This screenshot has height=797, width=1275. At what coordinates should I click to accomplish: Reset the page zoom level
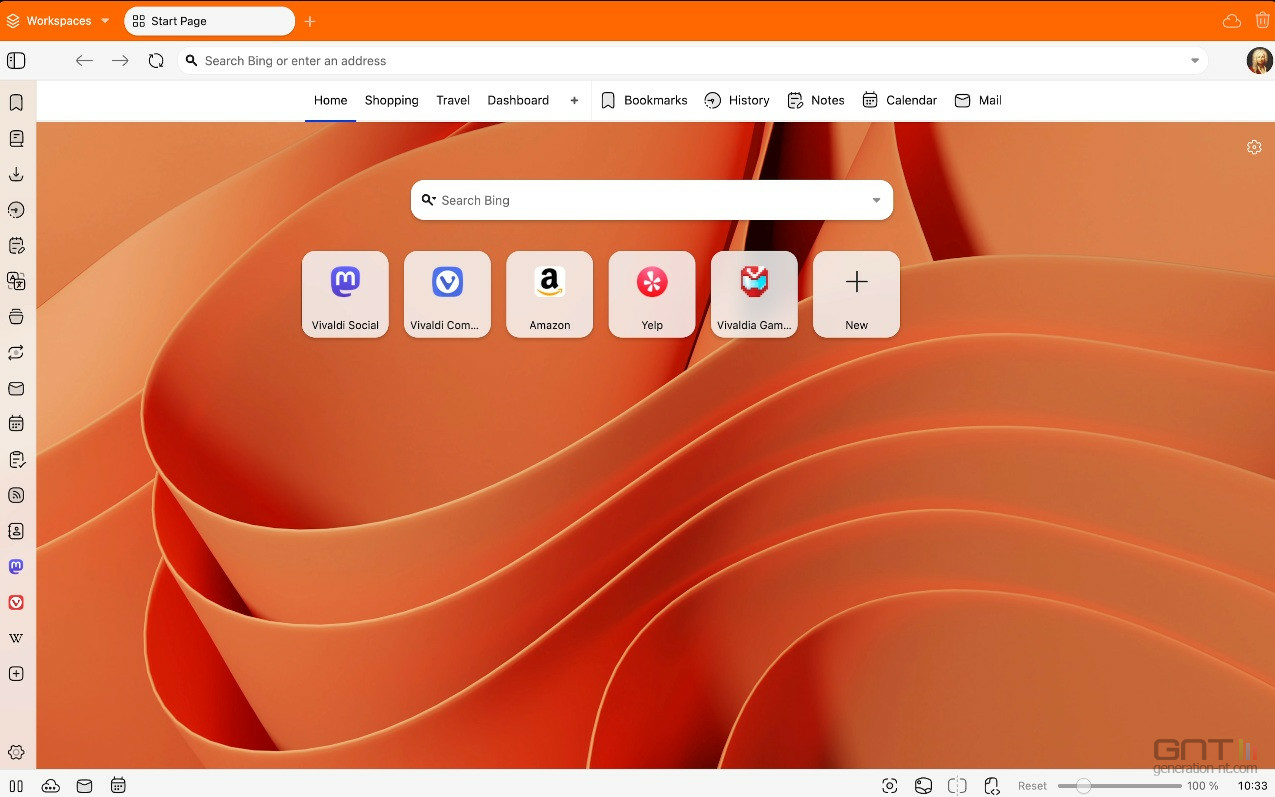pos(1032,786)
